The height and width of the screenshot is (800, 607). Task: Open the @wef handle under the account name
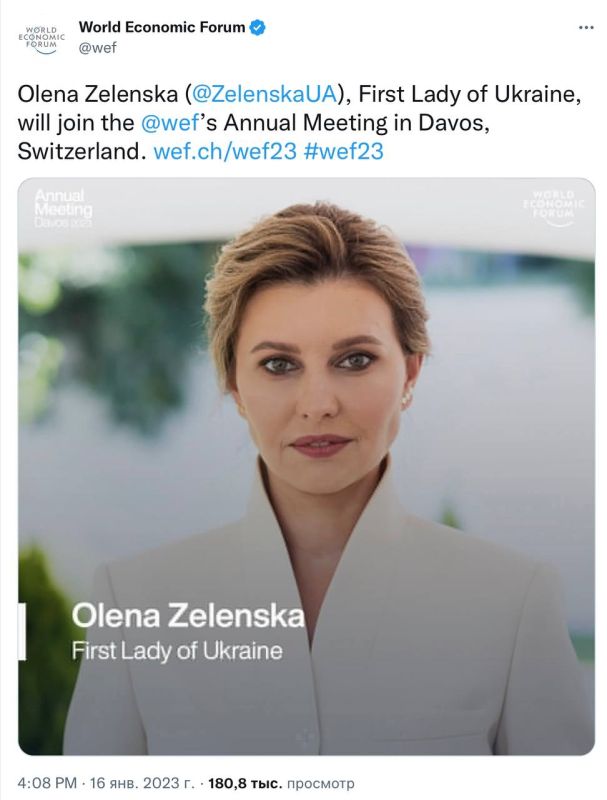[x=97, y=47]
